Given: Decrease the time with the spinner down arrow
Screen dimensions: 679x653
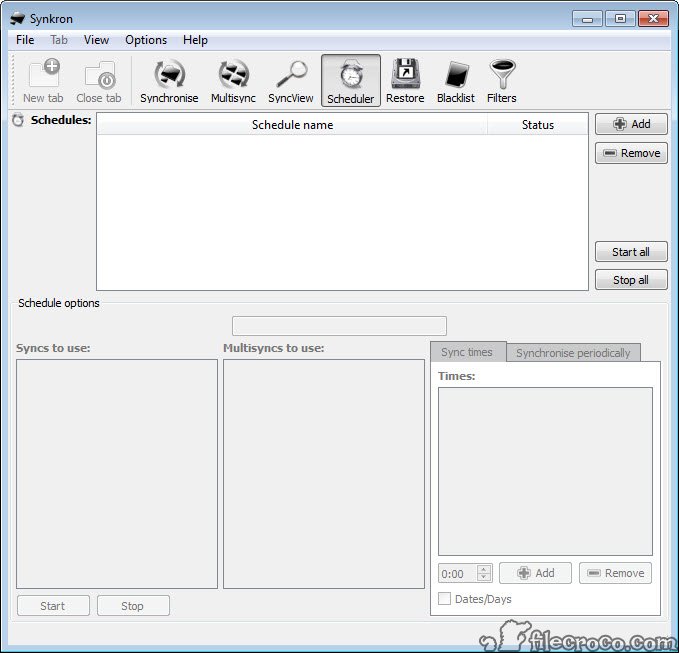Looking at the screenshot, I should tap(484, 577).
